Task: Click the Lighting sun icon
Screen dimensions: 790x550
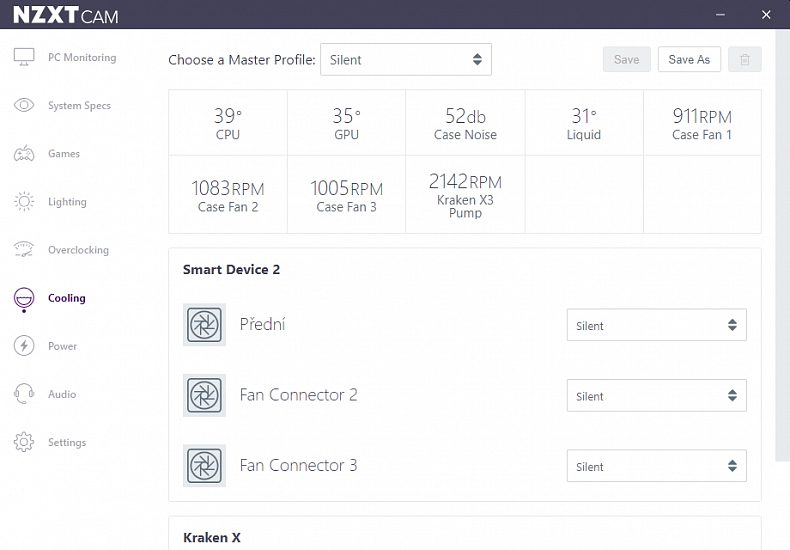Action: (24, 202)
